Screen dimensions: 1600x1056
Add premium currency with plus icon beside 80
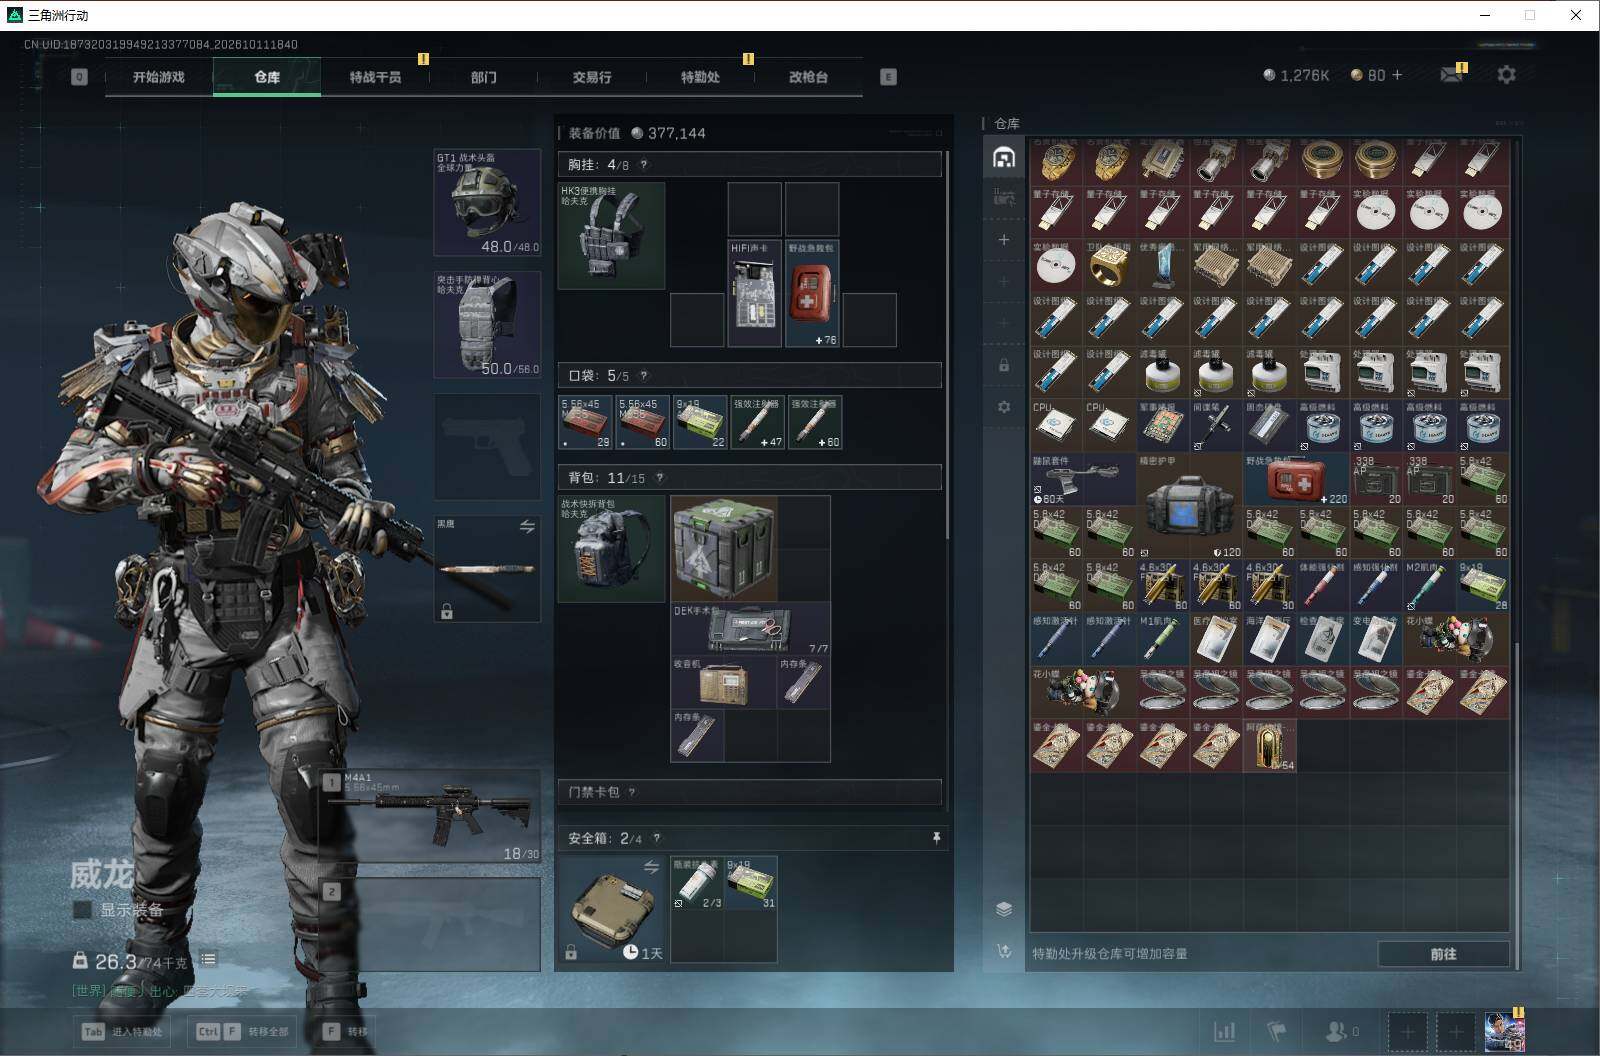pyautogui.click(x=1397, y=75)
